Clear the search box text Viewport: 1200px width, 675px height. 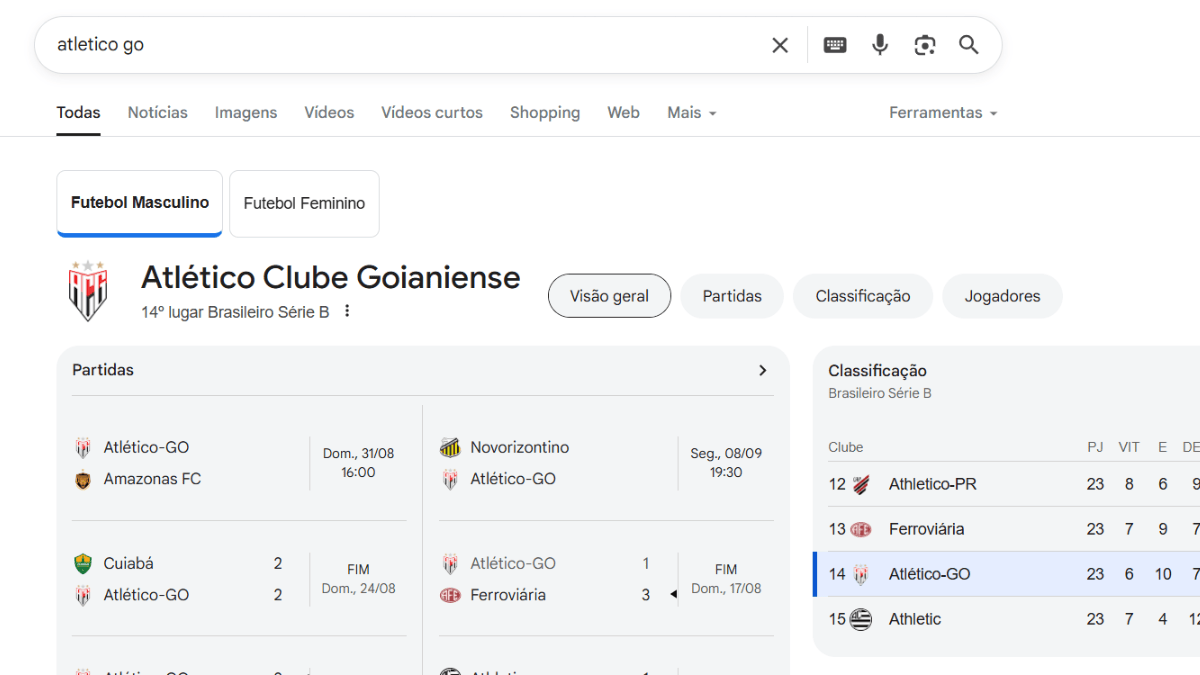[780, 45]
